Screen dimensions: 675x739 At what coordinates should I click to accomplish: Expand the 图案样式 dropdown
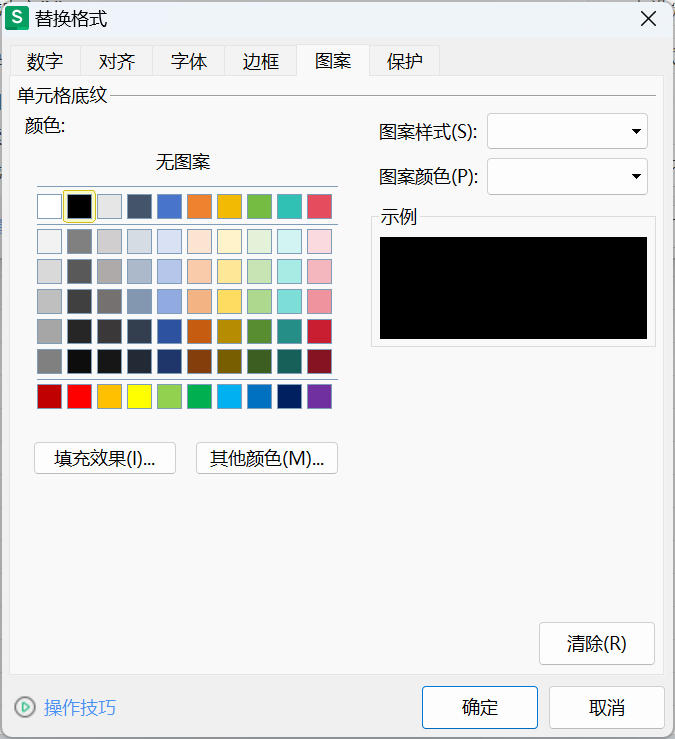[x=567, y=131]
